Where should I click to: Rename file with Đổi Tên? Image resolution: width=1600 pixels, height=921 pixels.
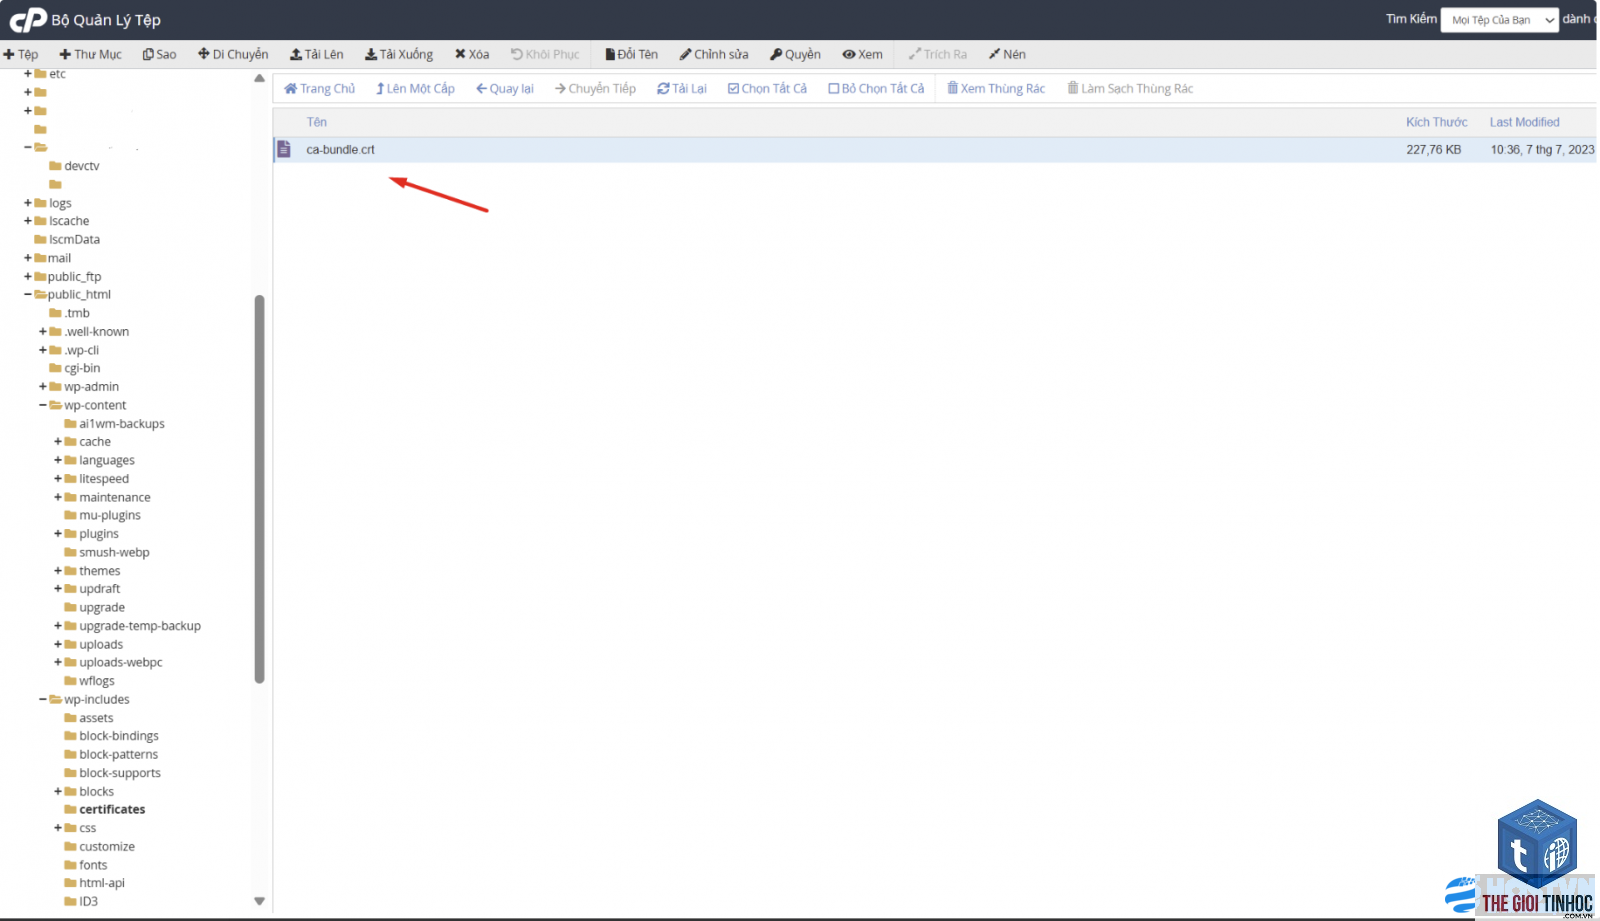pos(631,54)
